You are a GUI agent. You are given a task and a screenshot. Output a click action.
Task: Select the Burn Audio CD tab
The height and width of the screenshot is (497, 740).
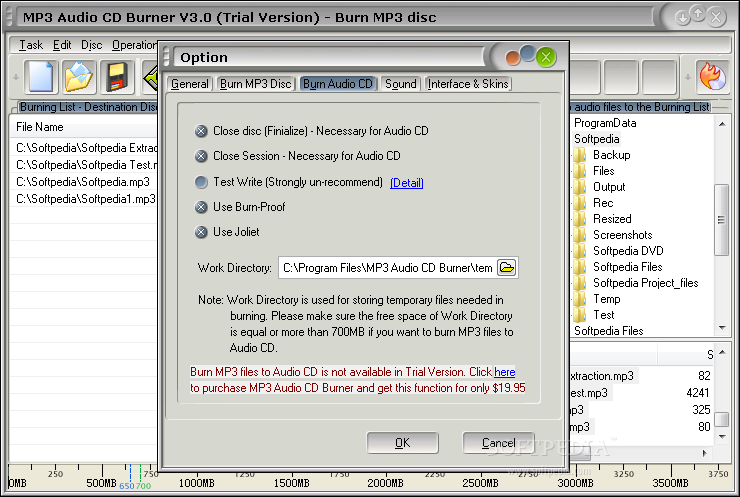(338, 84)
